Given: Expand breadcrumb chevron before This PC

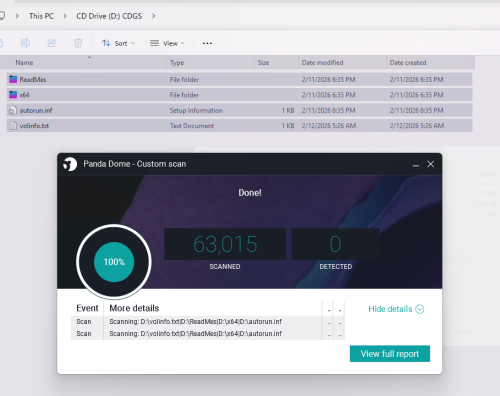Looking at the screenshot, I should point(17,16).
